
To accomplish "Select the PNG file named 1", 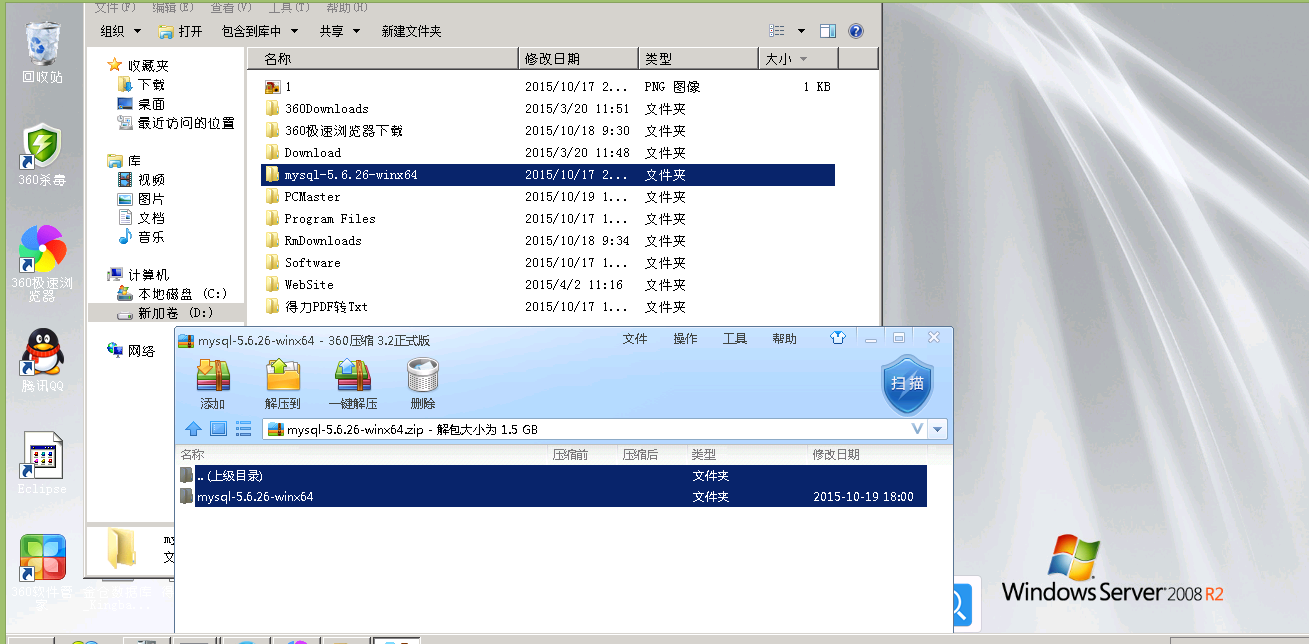I will pyautogui.click(x=548, y=87).
